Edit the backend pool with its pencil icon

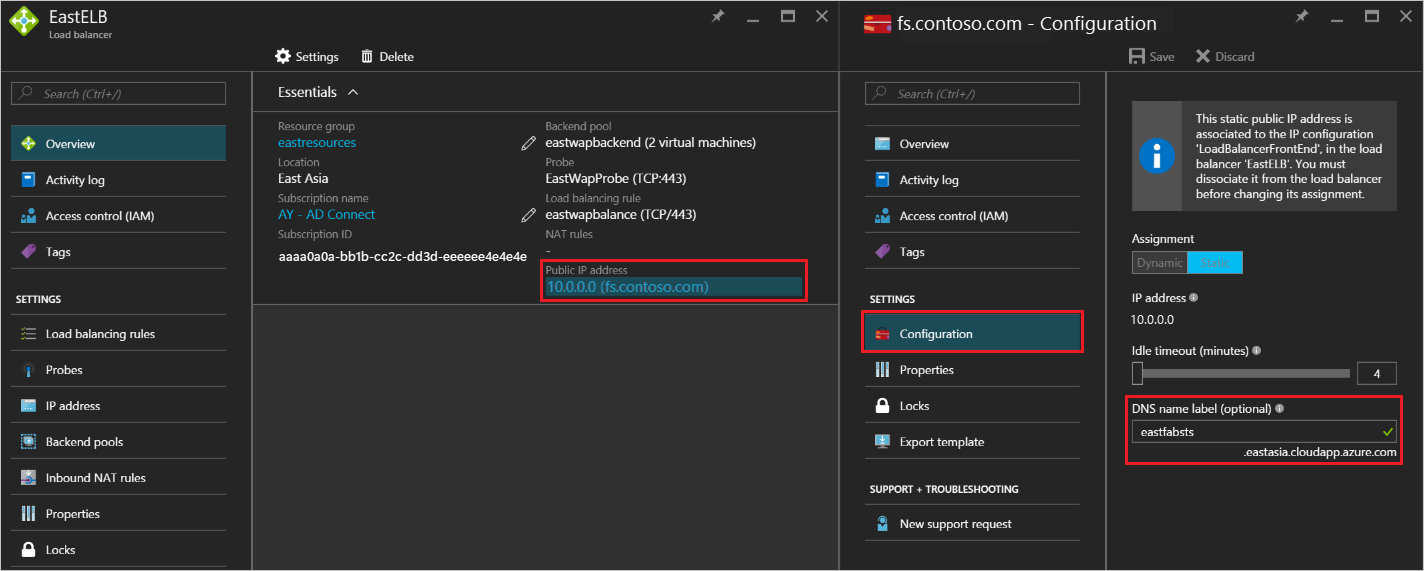(x=528, y=143)
